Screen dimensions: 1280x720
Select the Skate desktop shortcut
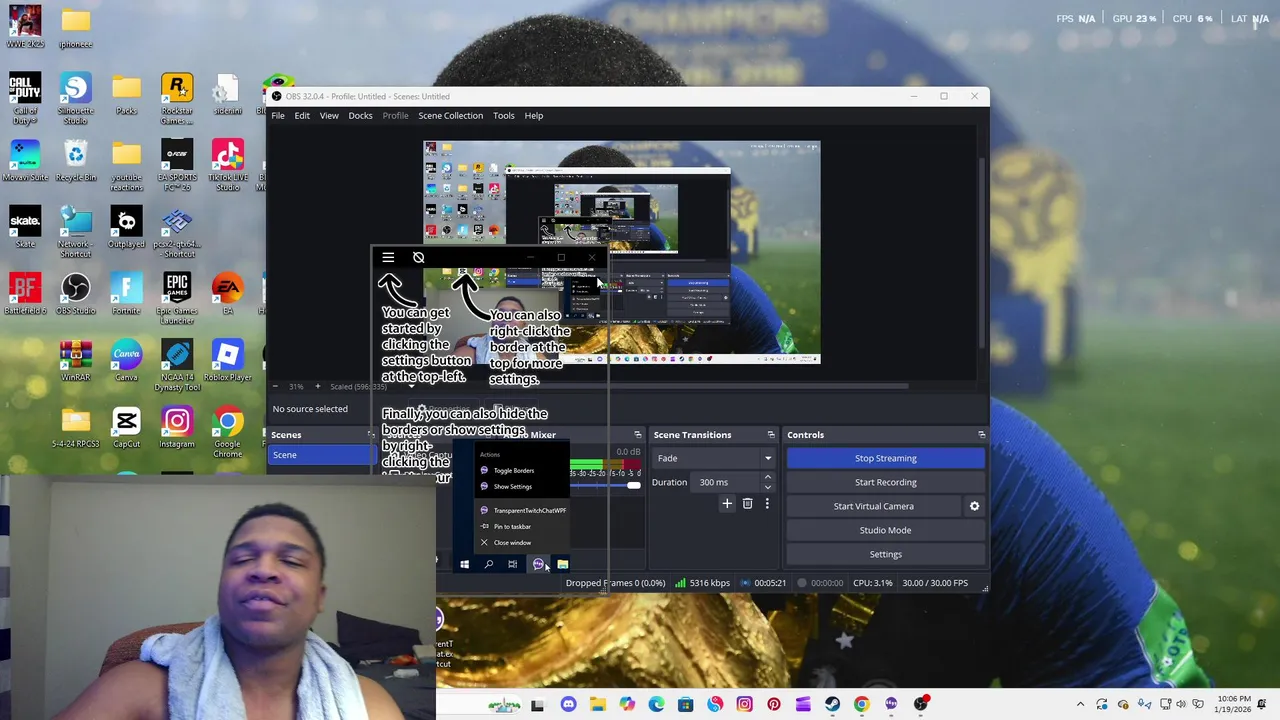25,227
